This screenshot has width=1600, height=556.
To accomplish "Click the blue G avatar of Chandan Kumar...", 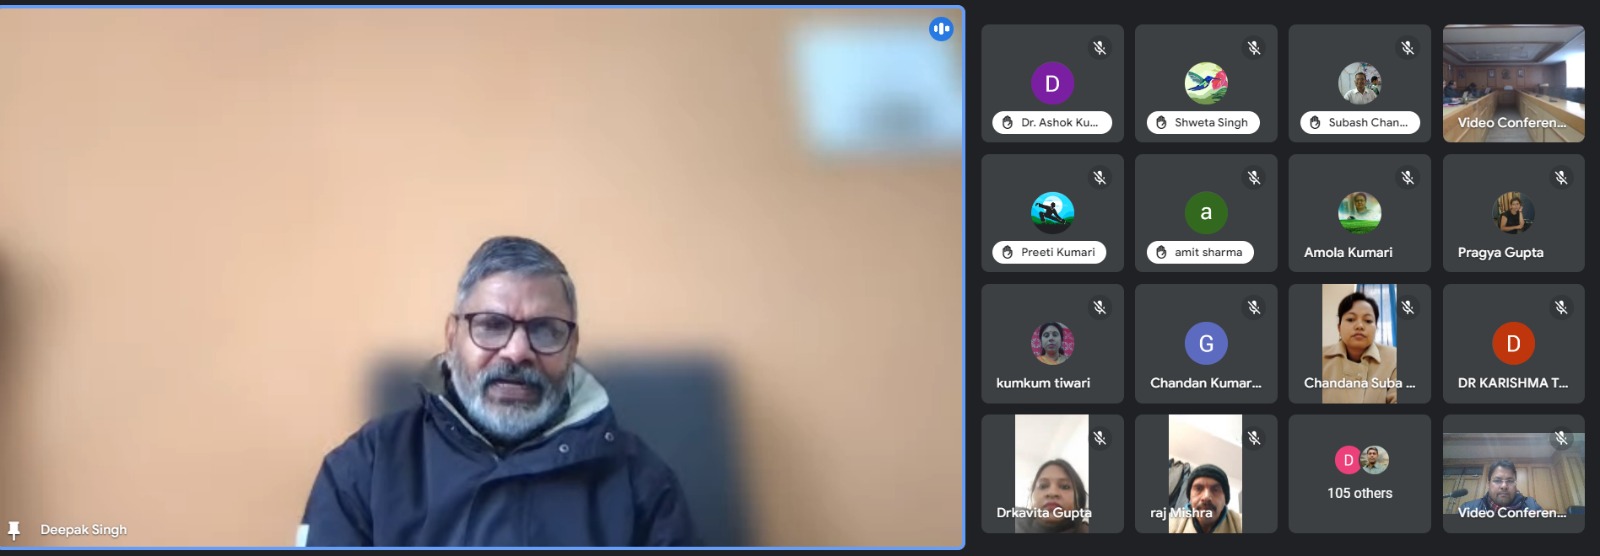I will point(1206,343).
